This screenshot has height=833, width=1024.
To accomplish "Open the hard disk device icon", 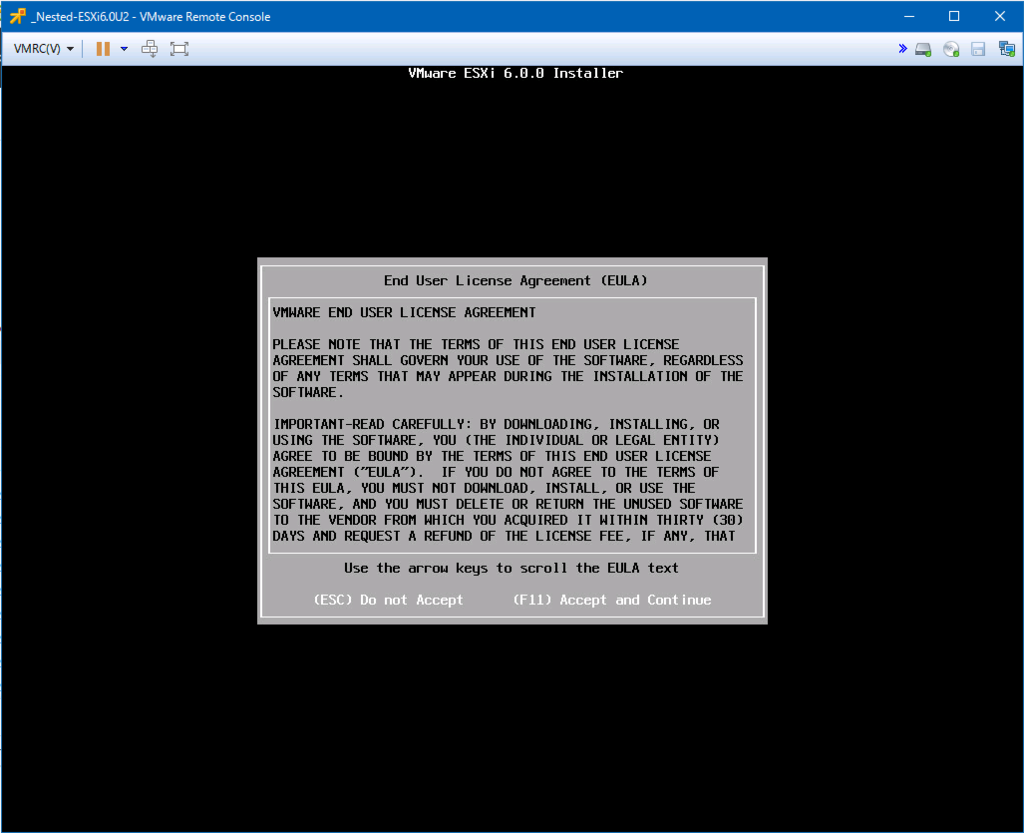I will click(x=923, y=49).
